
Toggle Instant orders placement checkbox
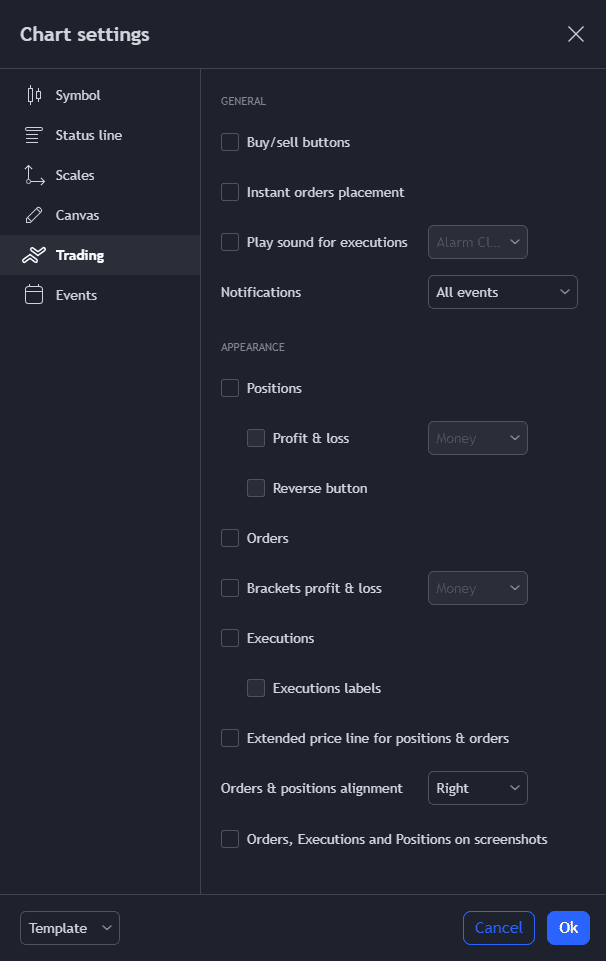pos(230,192)
